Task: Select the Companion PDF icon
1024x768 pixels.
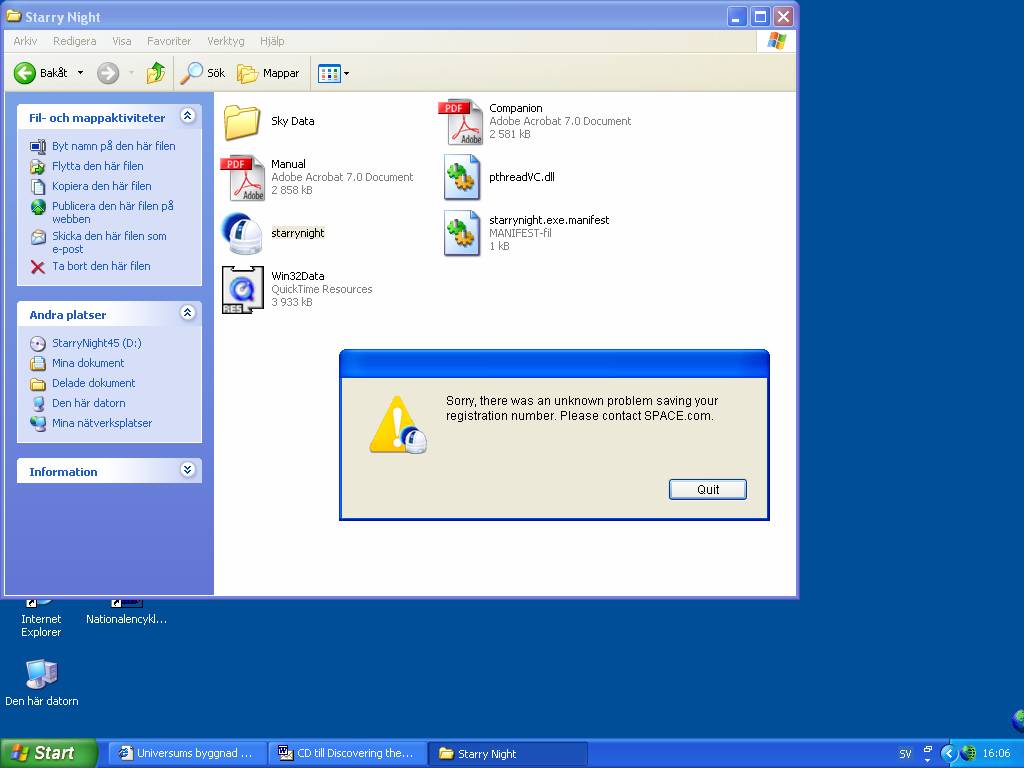Action: coord(460,121)
